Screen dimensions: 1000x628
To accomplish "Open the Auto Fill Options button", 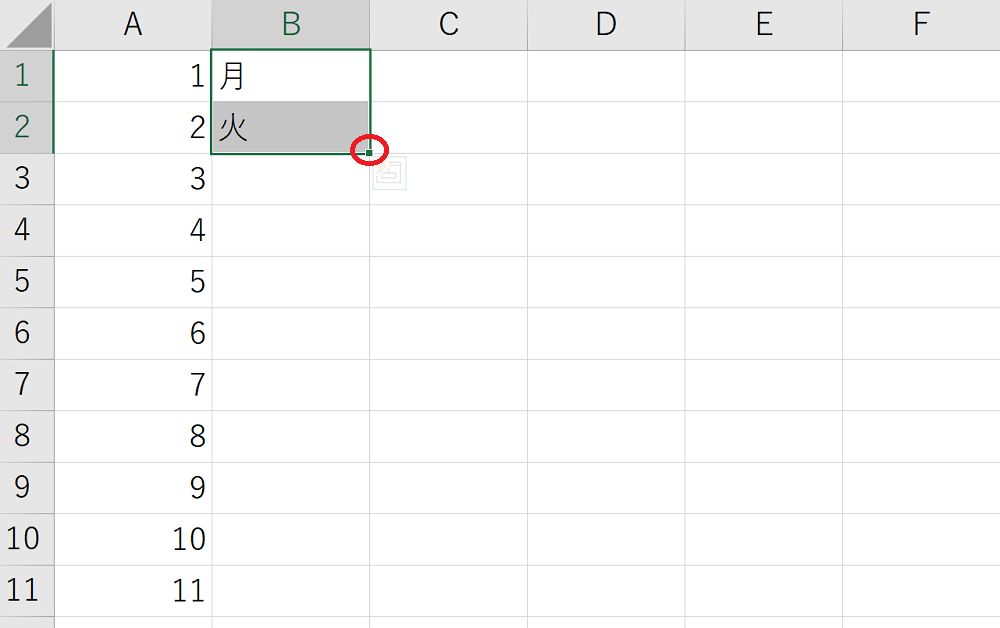I will [391, 173].
